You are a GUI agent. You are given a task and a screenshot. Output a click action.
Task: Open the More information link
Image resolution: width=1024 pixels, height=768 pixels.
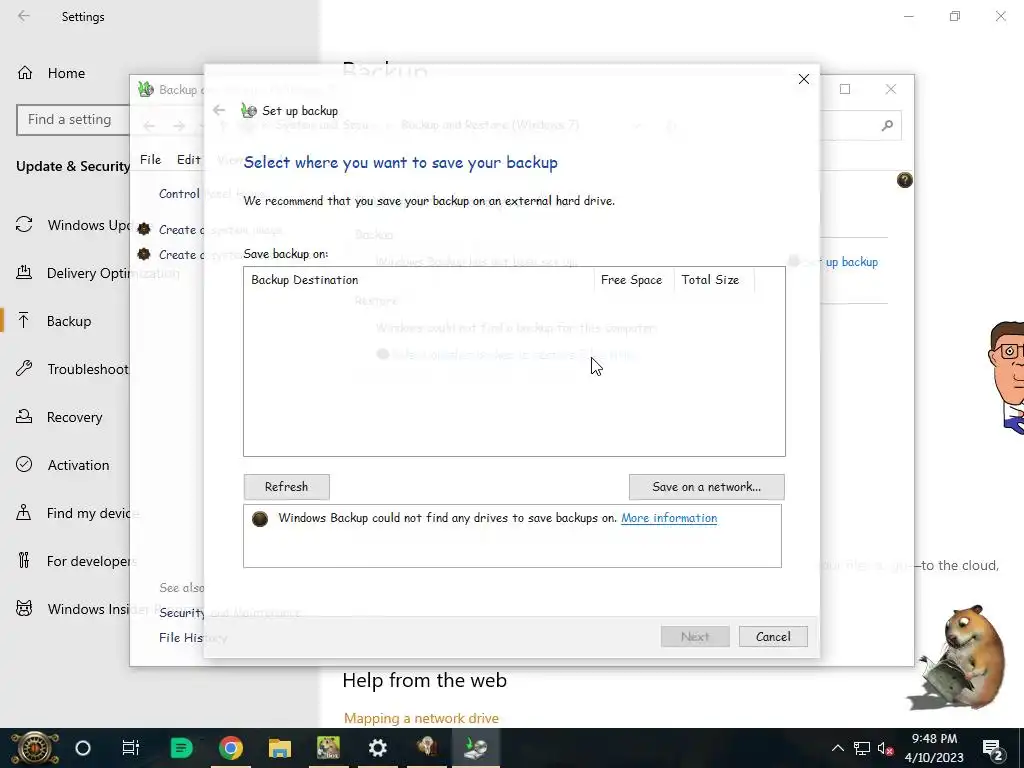click(x=669, y=518)
